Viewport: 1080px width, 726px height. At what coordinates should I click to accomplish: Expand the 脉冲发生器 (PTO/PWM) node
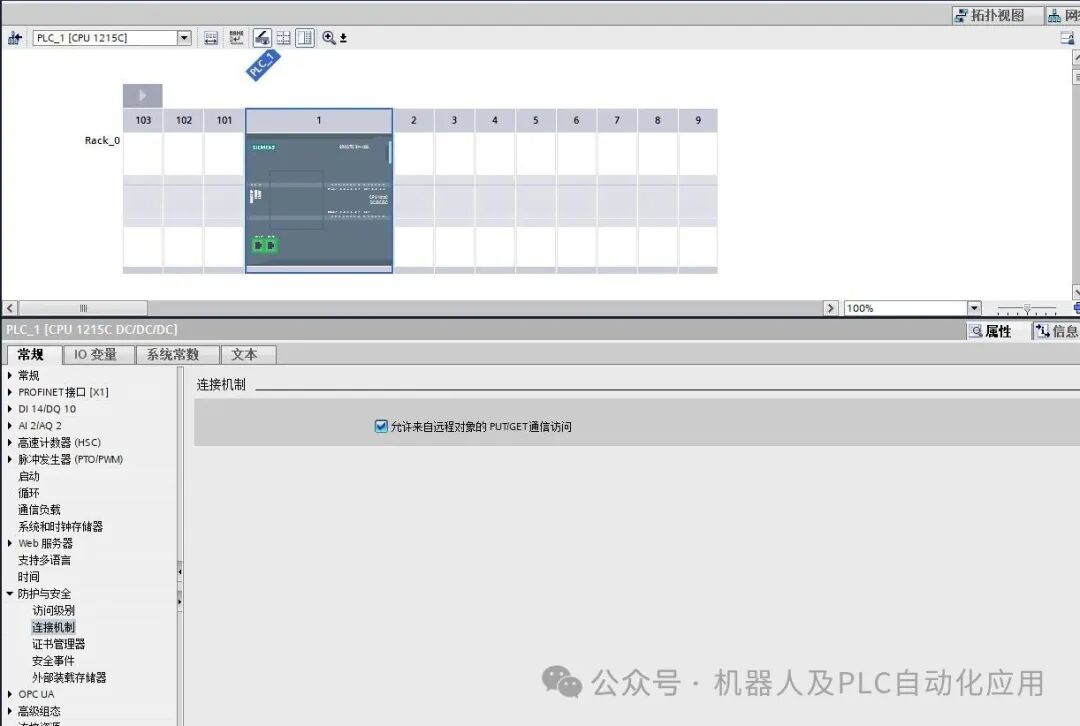click(x=10, y=459)
